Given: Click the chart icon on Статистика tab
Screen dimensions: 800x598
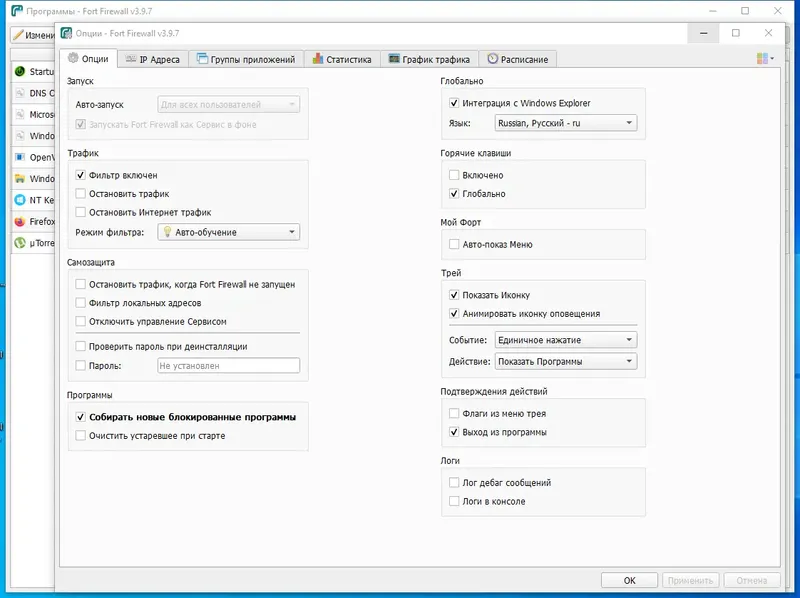Looking at the screenshot, I should pyautogui.click(x=318, y=59).
